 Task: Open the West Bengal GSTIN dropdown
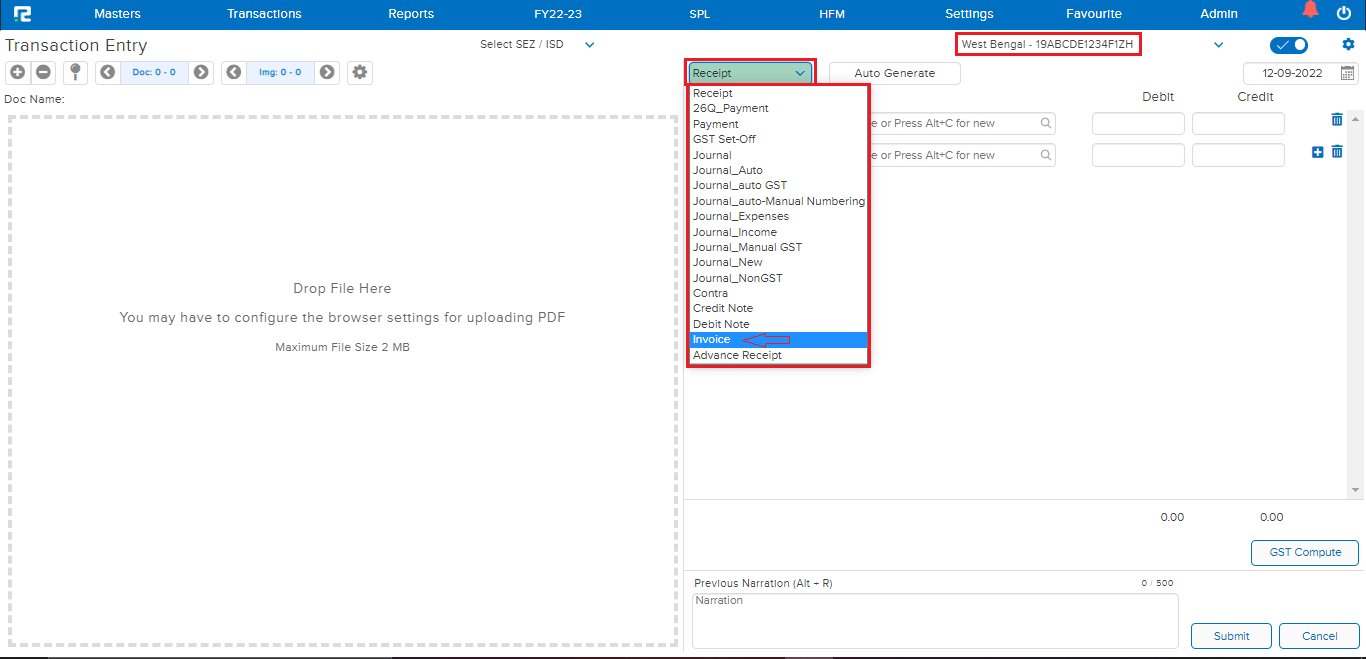click(1218, 45)
